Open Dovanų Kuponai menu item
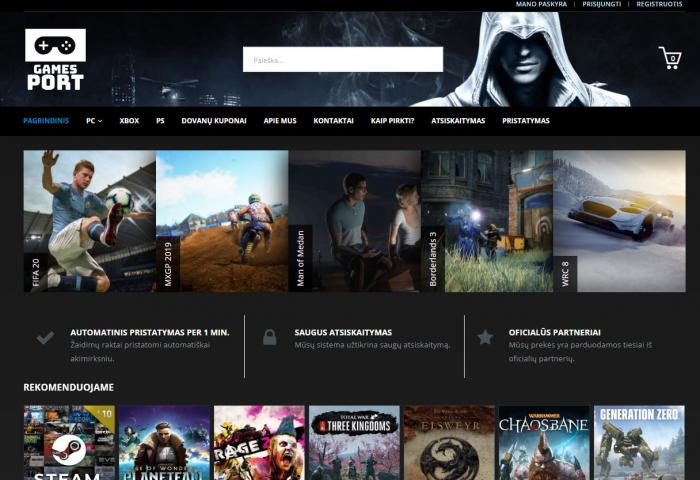The image size is (700, 480). pyautogui.click(x=214, y=121)
